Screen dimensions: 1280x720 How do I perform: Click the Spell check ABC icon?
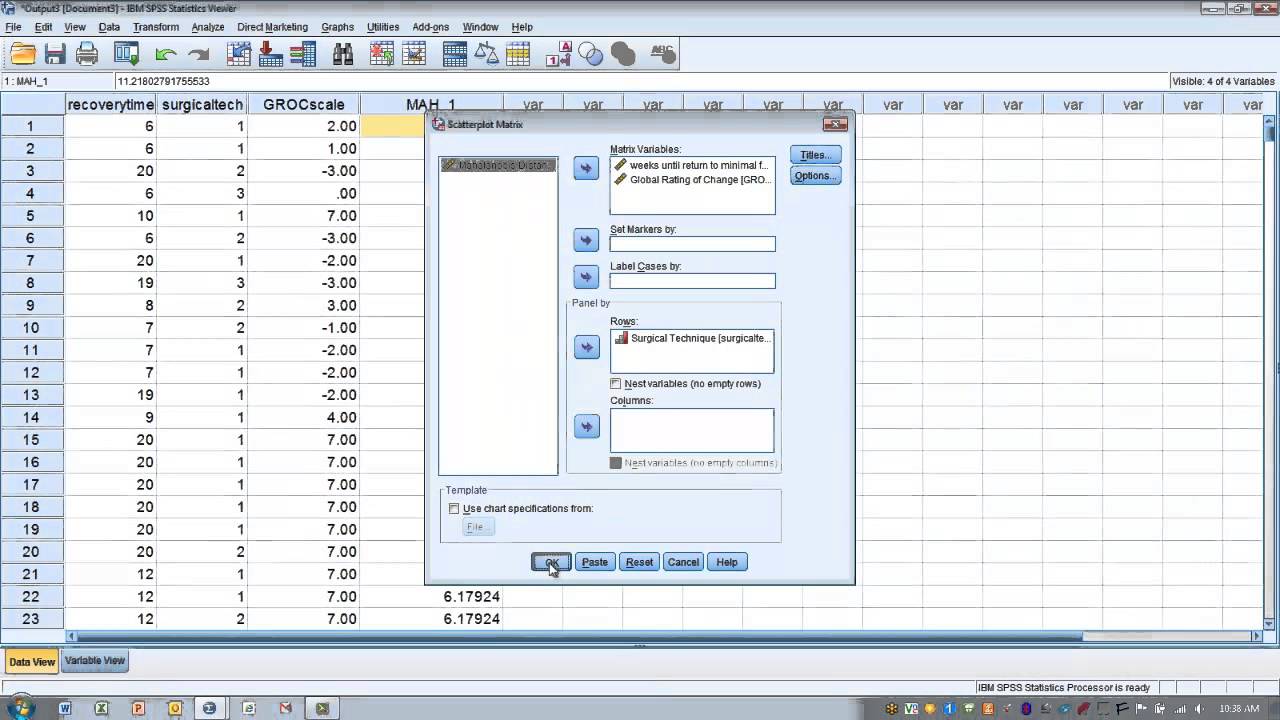pyautogui.click(x=664, y=54)
